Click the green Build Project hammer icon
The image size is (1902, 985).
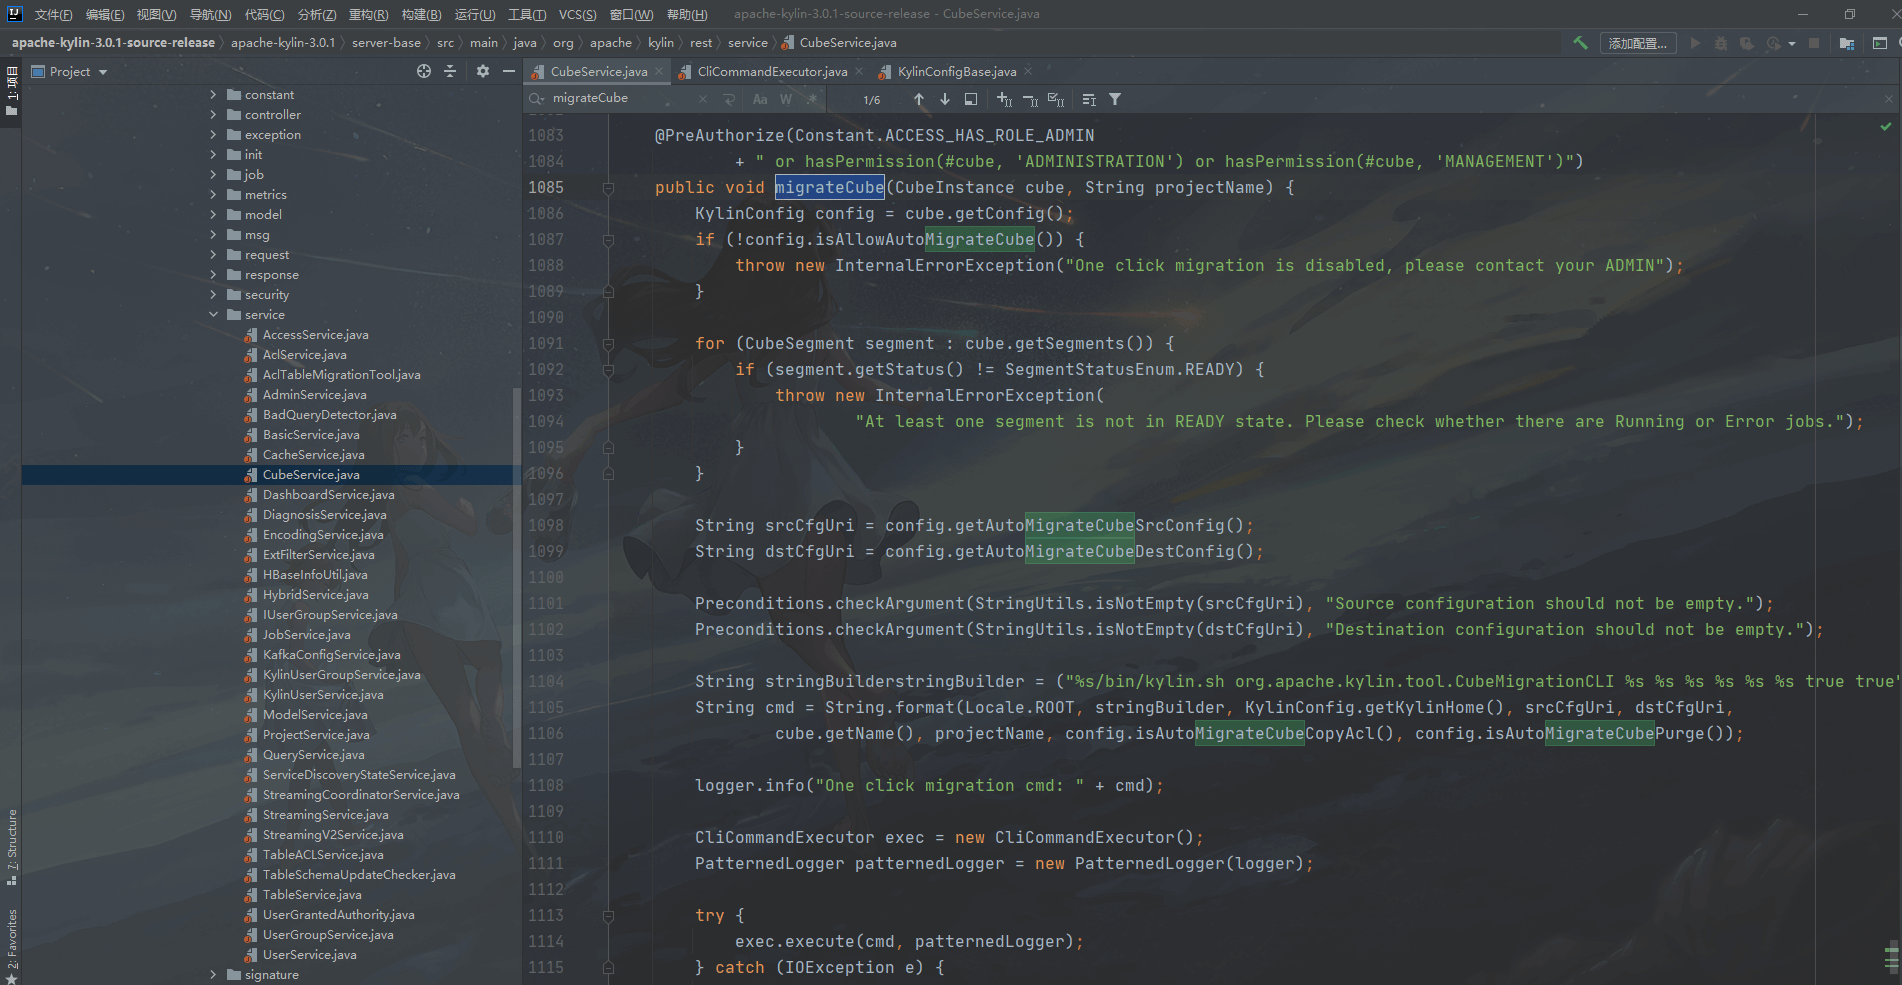(1580, 43)
